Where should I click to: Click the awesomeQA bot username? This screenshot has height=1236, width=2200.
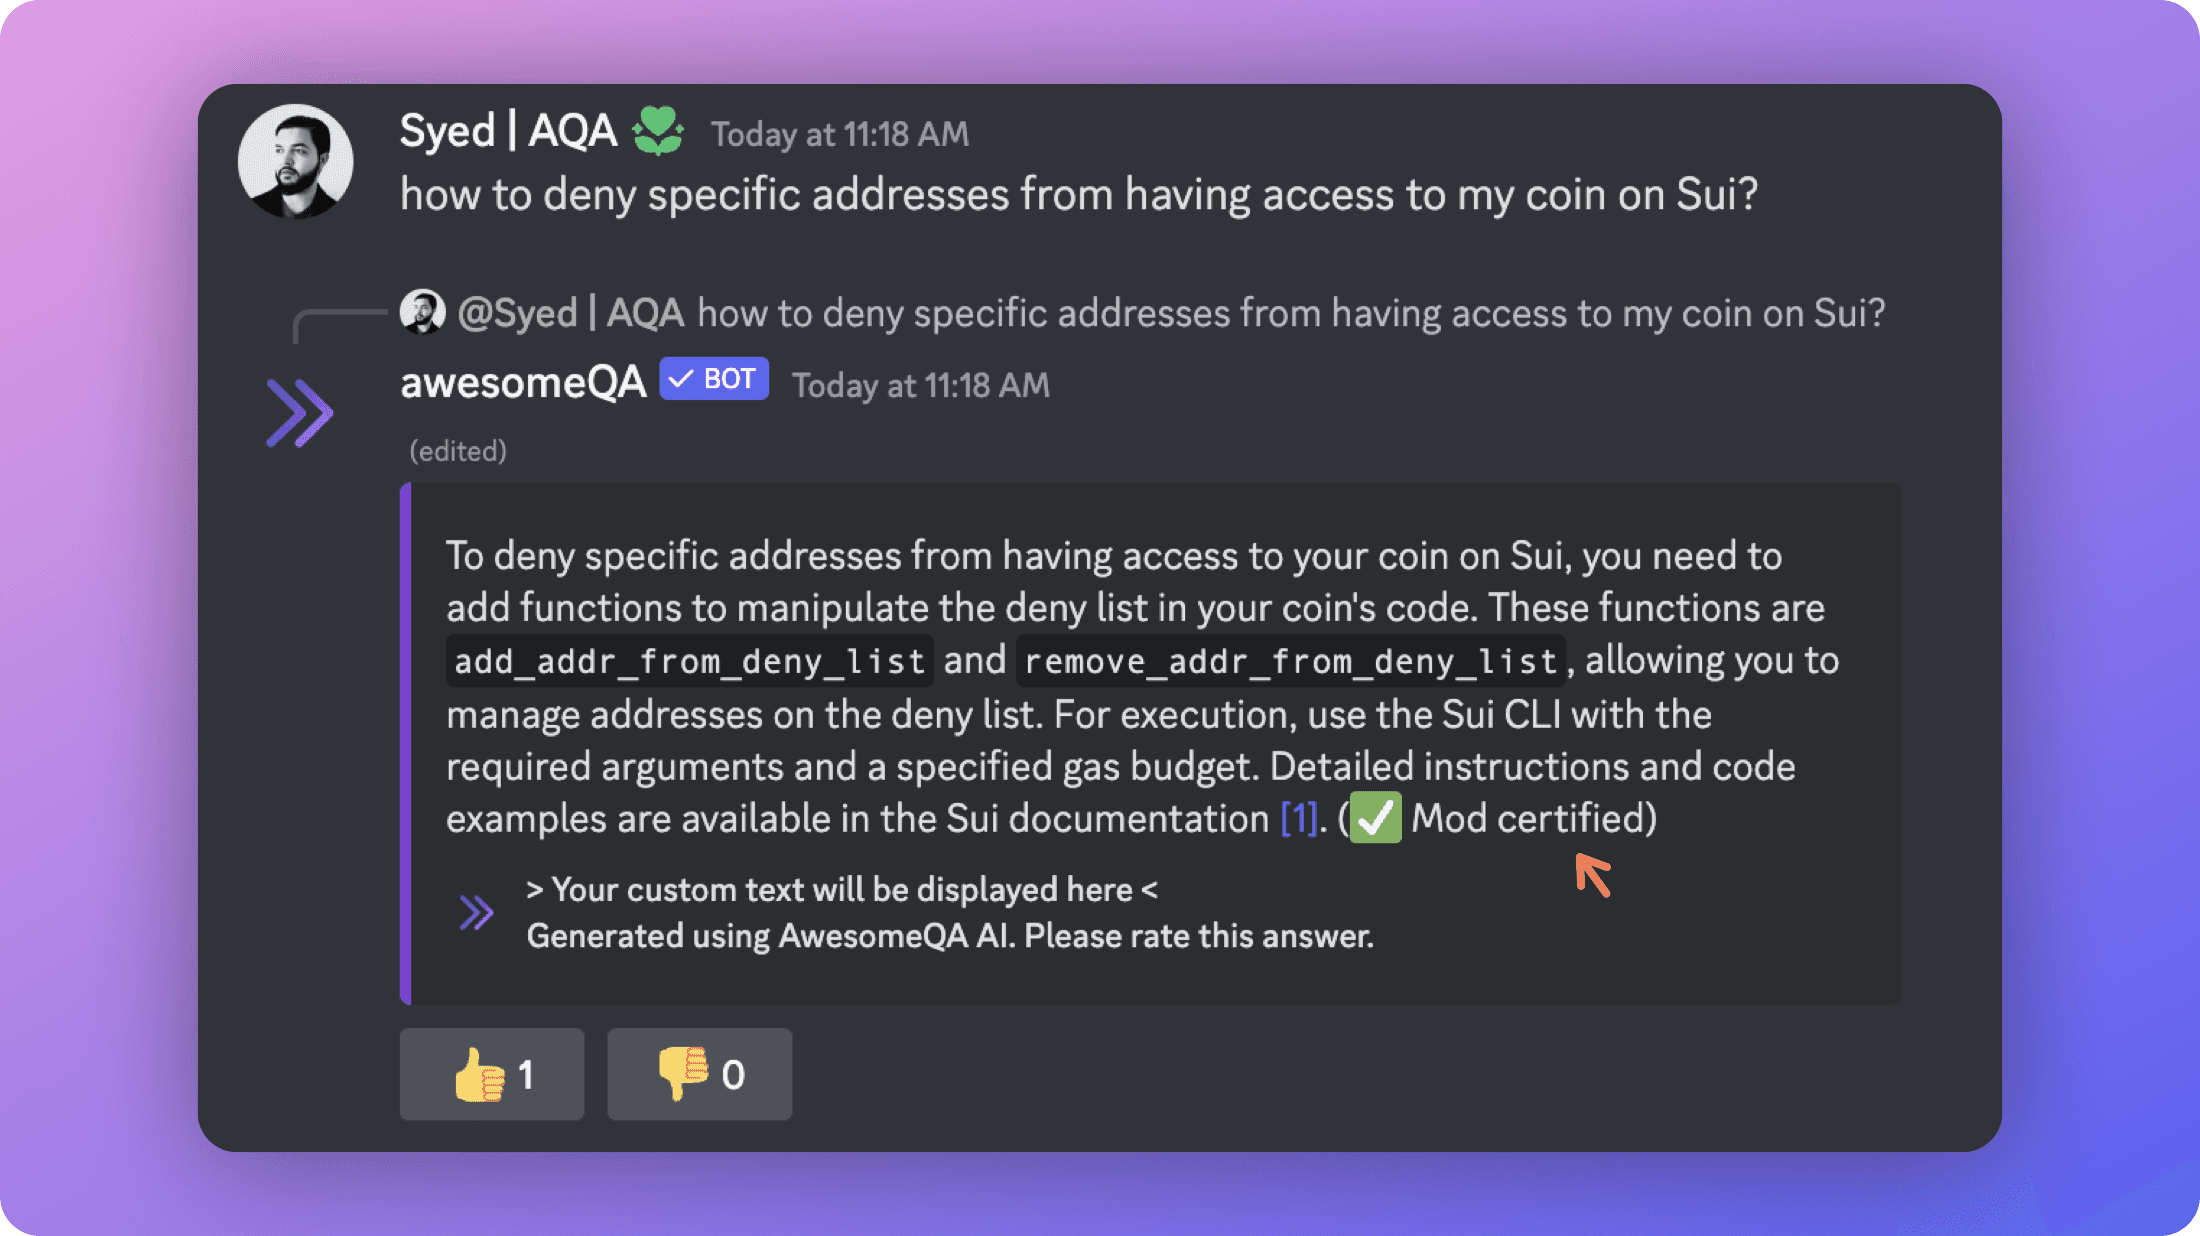click(x=523, y=382)
